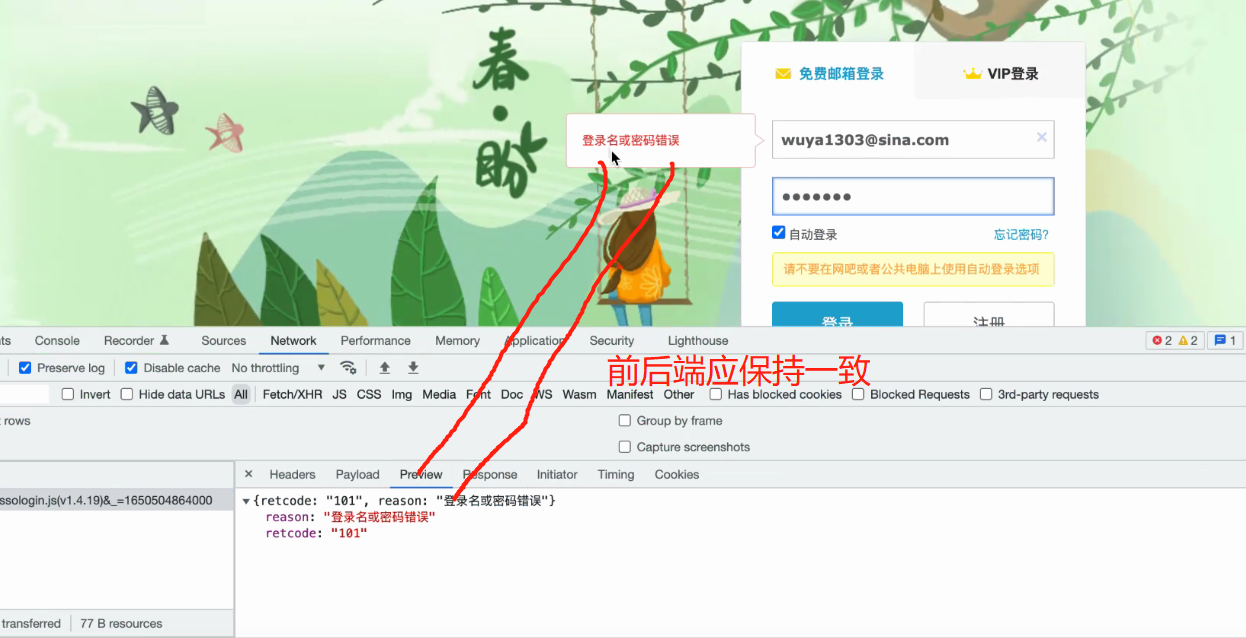Click the import HAR upload arrow icon
Viewport: 1246px width, 638px height.
click(384, 367)
